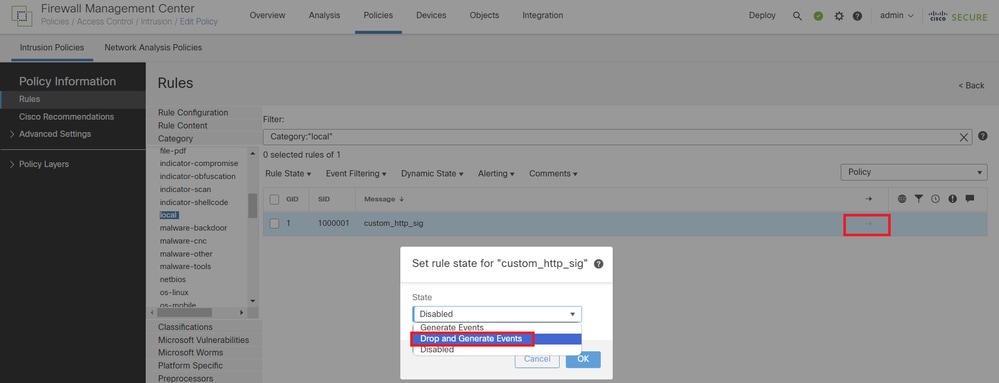This screenshot has height=383, width=999.
Task: Select the malware-cnc category
Action: pos(183,241)
